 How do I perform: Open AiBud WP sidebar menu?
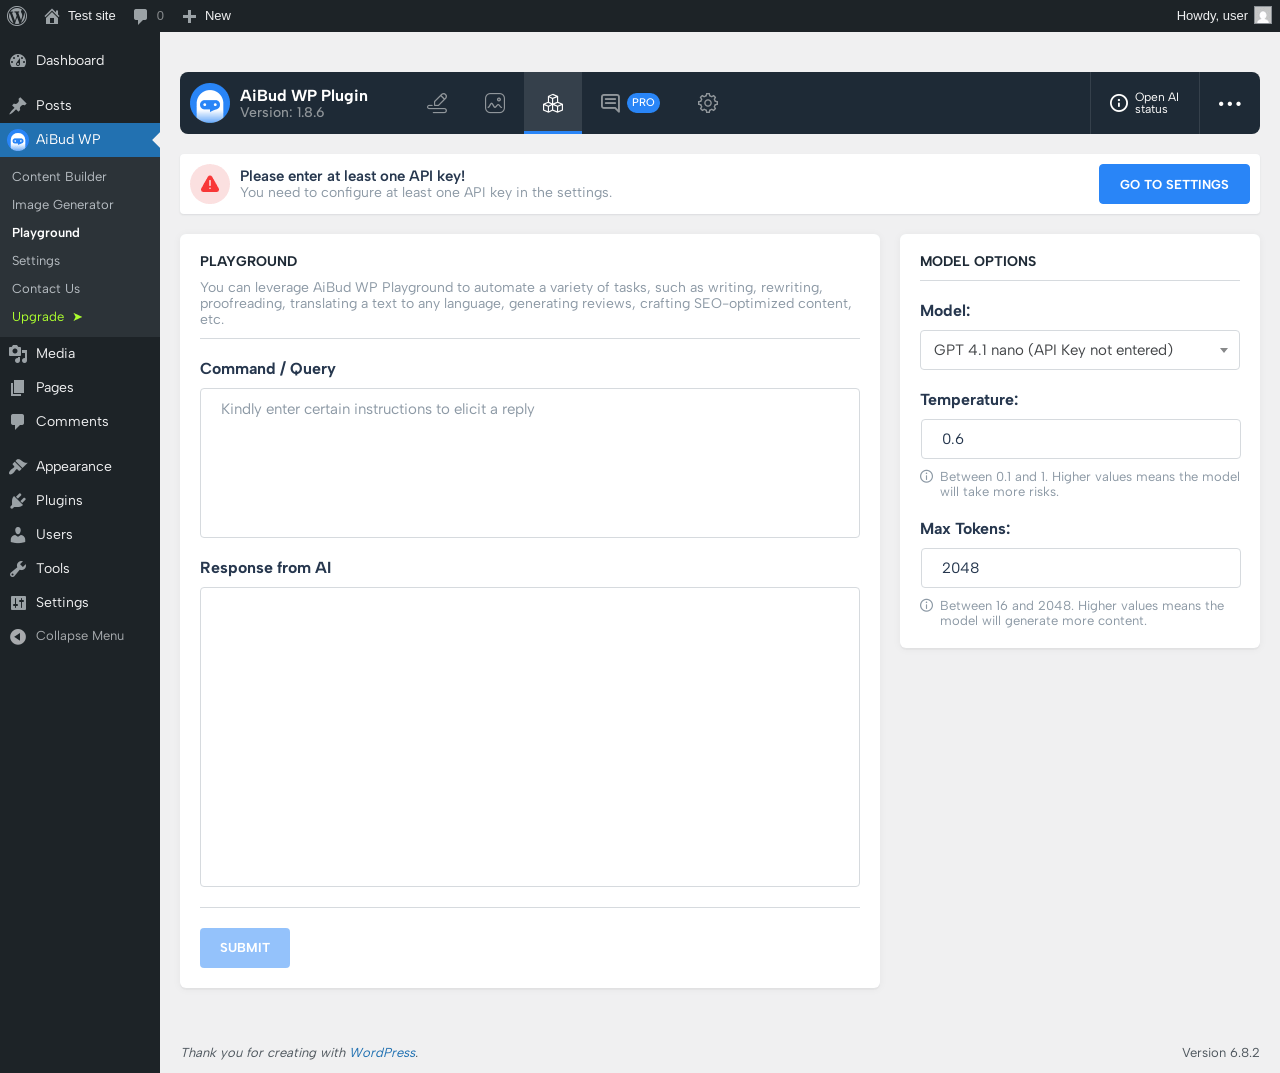click(x=80, y=139)
